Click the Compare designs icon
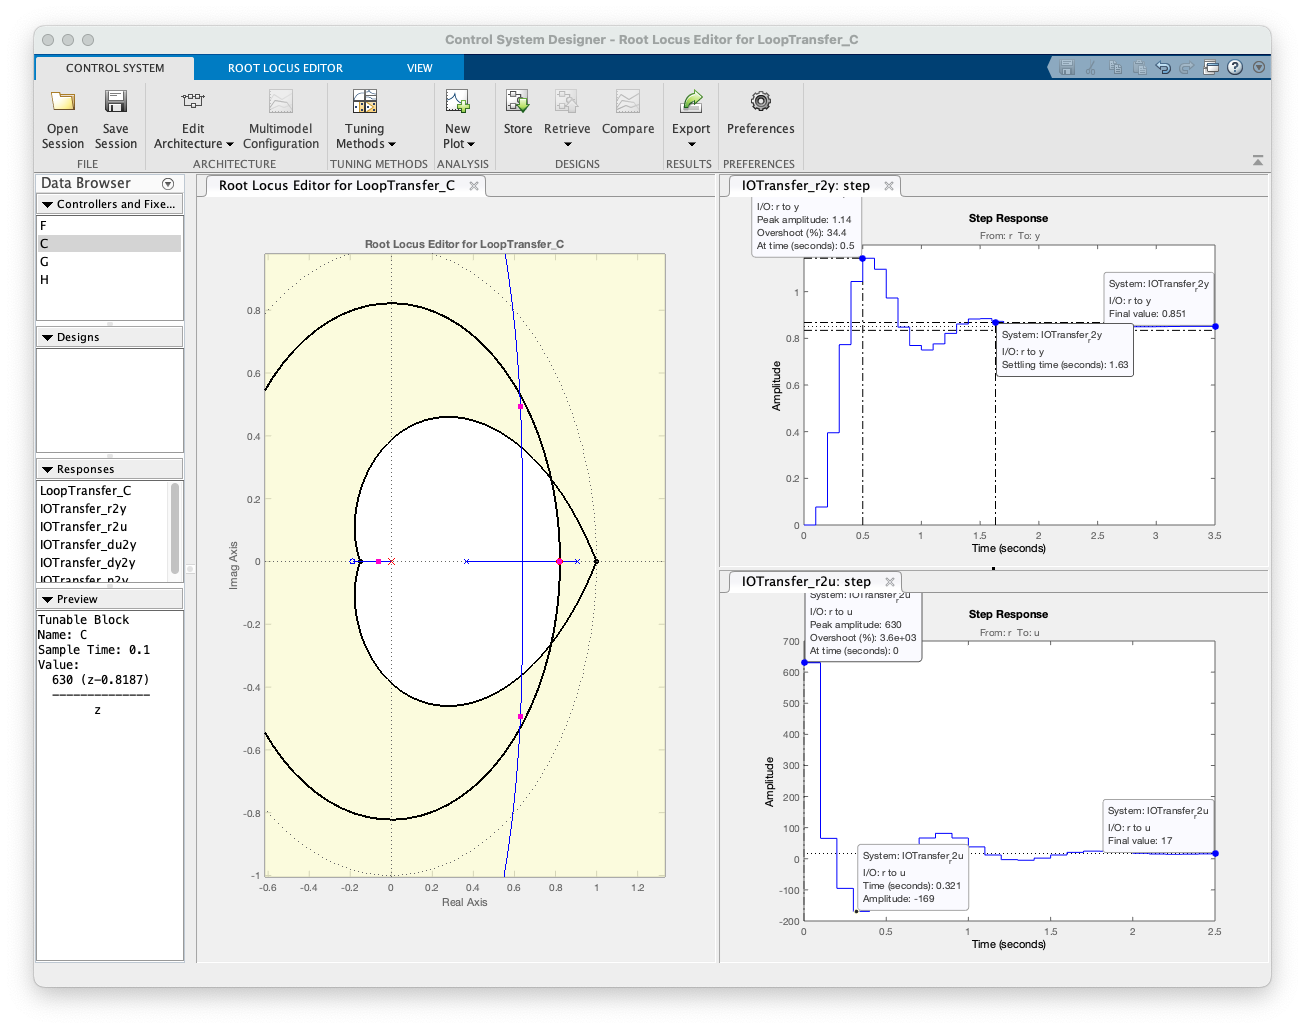Screen dimensions: 1305x1029 [628, 101]
